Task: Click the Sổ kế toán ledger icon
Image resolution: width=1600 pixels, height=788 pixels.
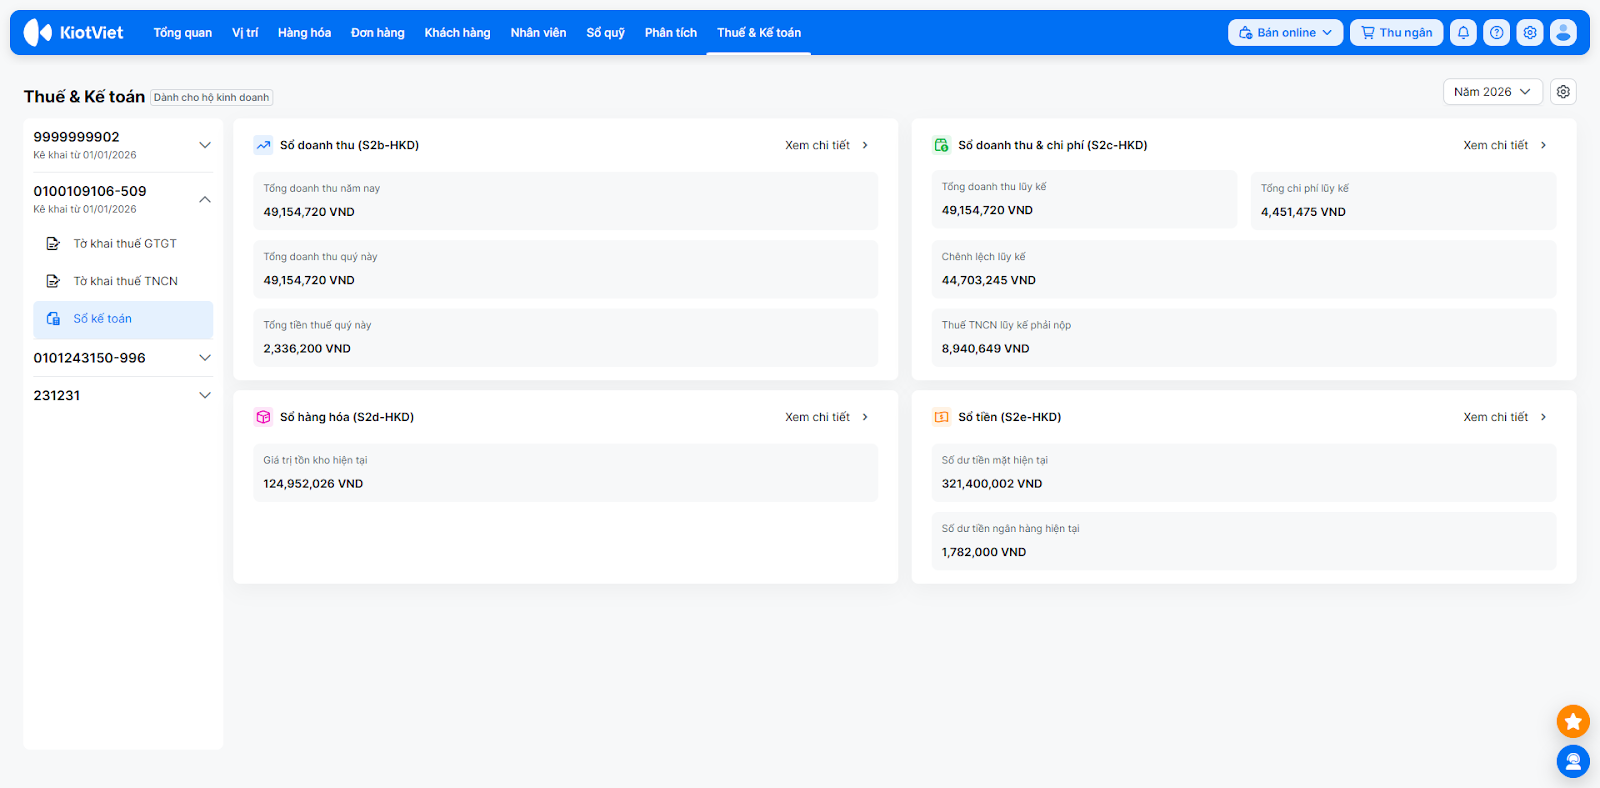Action: pyautogui.click(x=53, y=319)
